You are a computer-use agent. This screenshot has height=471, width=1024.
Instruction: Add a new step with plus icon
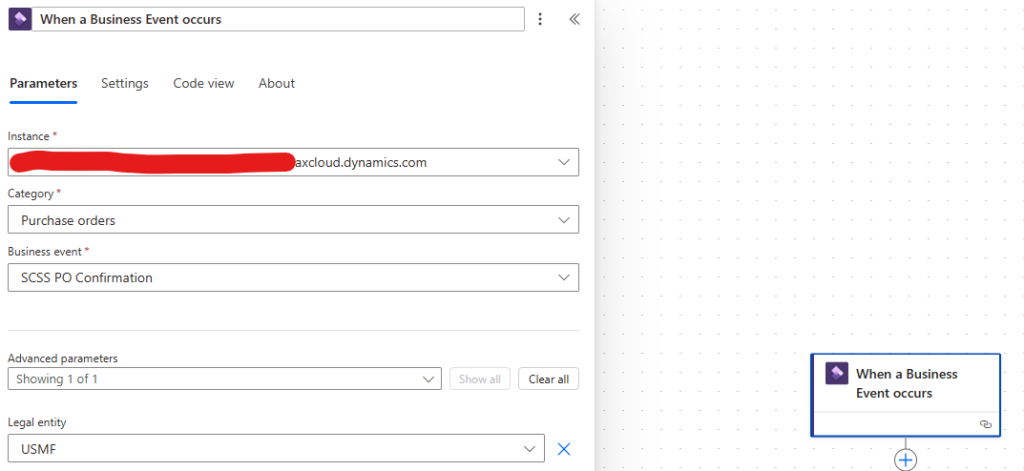905,460
